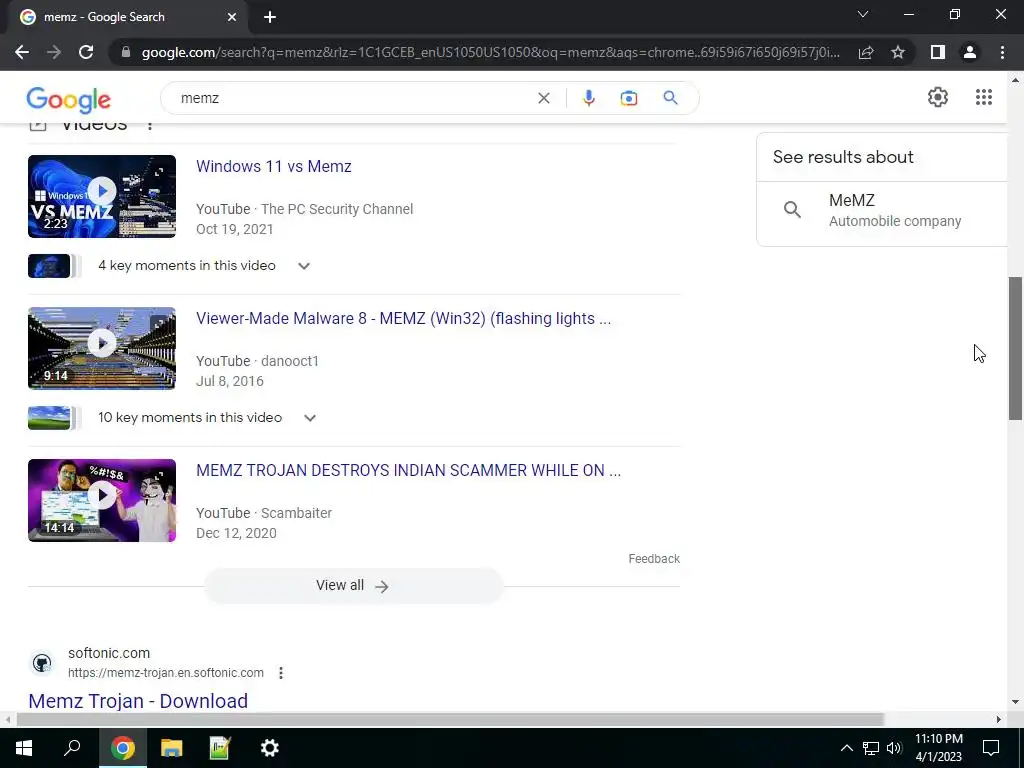This screenshot has height=768, width=1024.
Task: Click the network icon in tray
Action: tap(871, 748)
